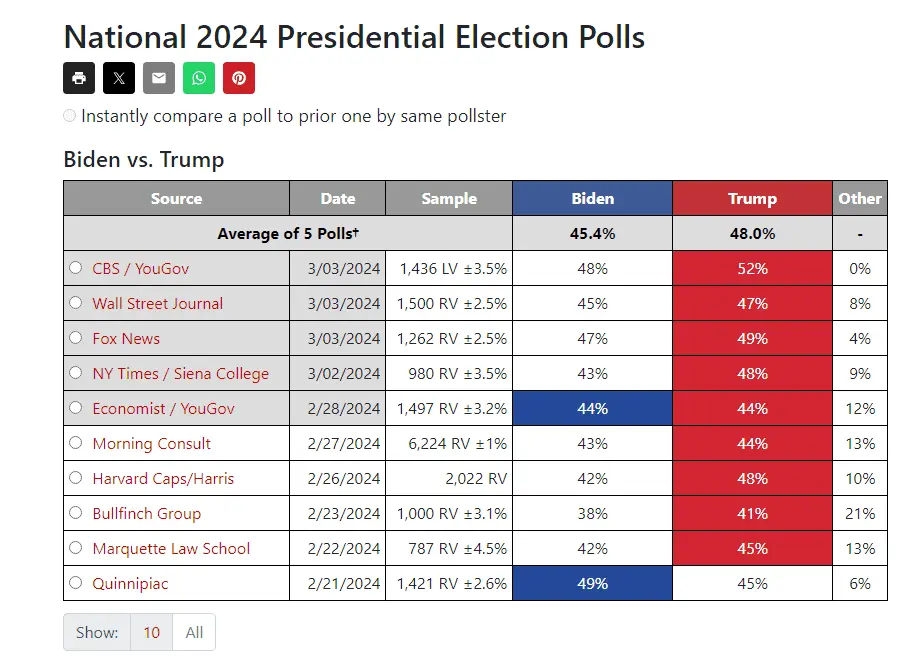Screen dimensions: 908x671
Task: Enable instant poll comparison radio button
Action: coord(70,116)
